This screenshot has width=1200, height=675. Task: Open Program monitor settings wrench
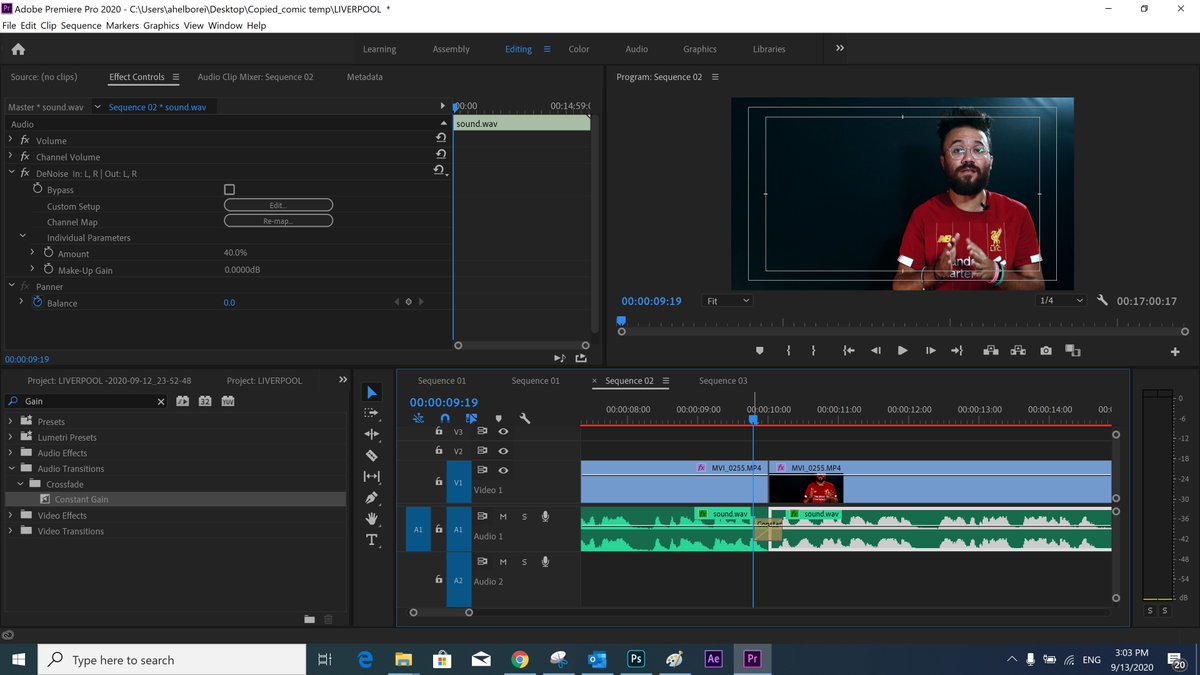point(1102,300)
